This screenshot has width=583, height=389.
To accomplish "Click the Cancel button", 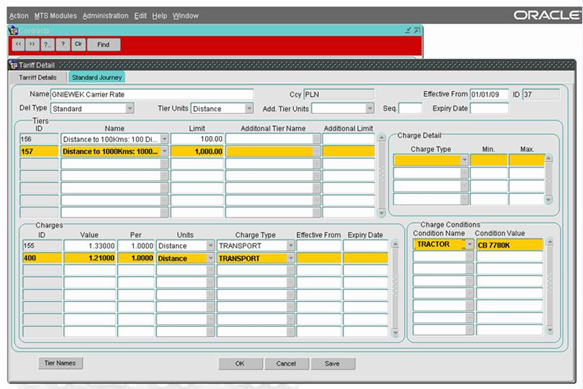I will (286, 363).
